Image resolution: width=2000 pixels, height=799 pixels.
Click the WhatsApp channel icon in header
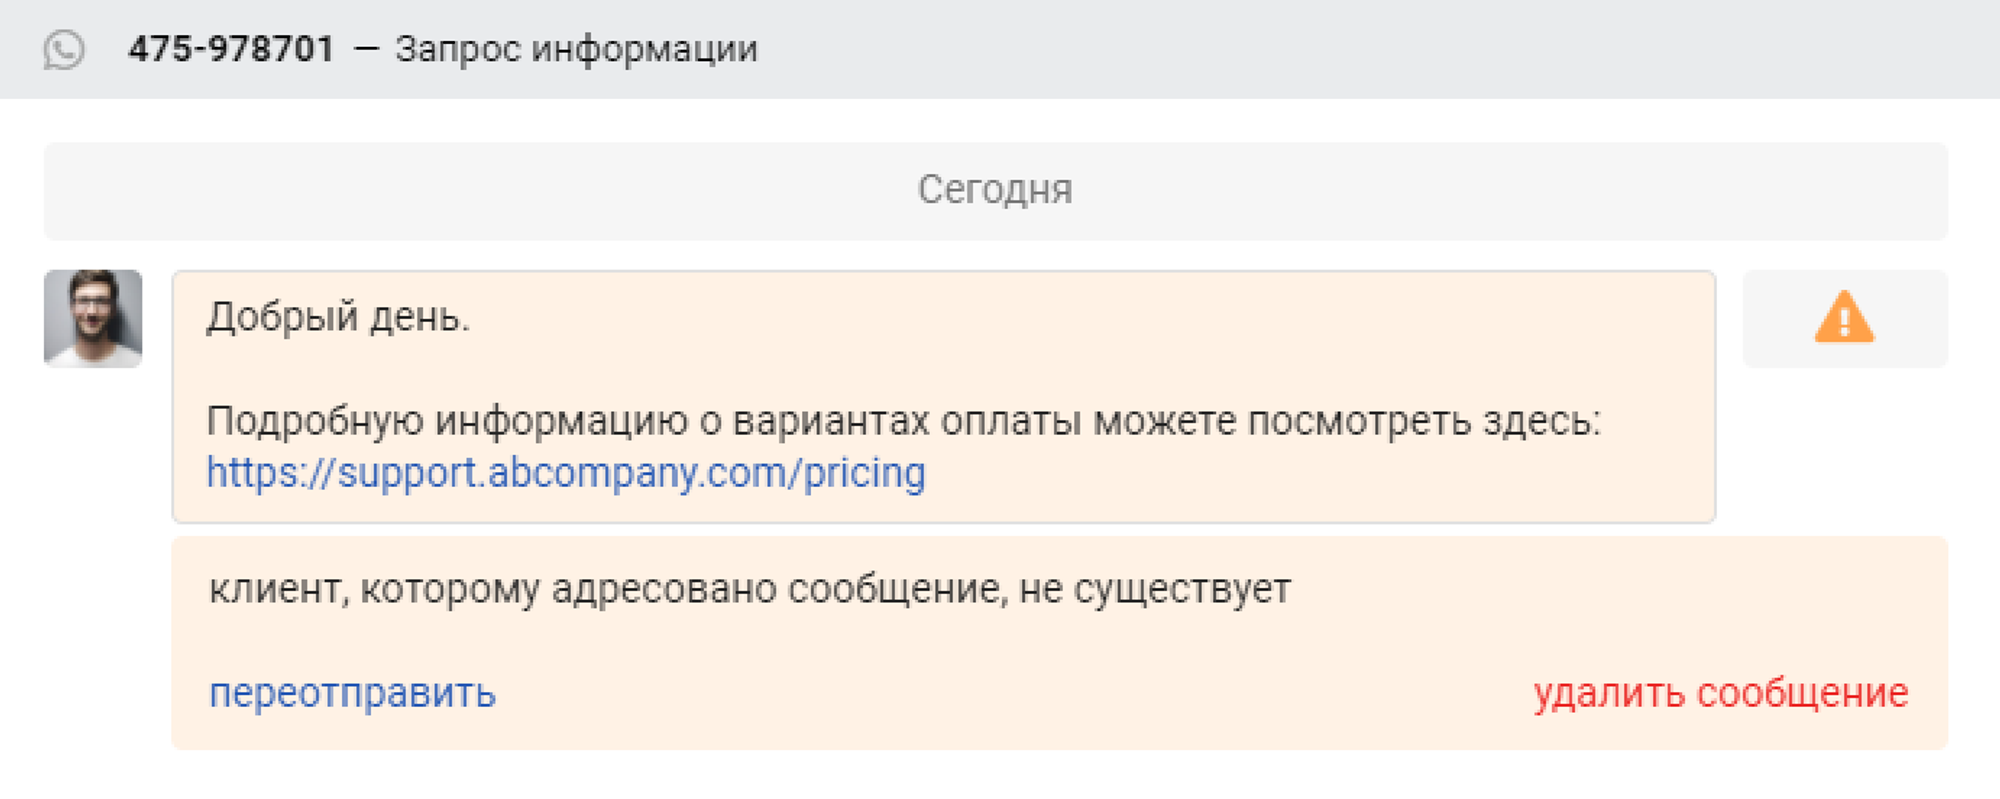[x=64, y=49]
